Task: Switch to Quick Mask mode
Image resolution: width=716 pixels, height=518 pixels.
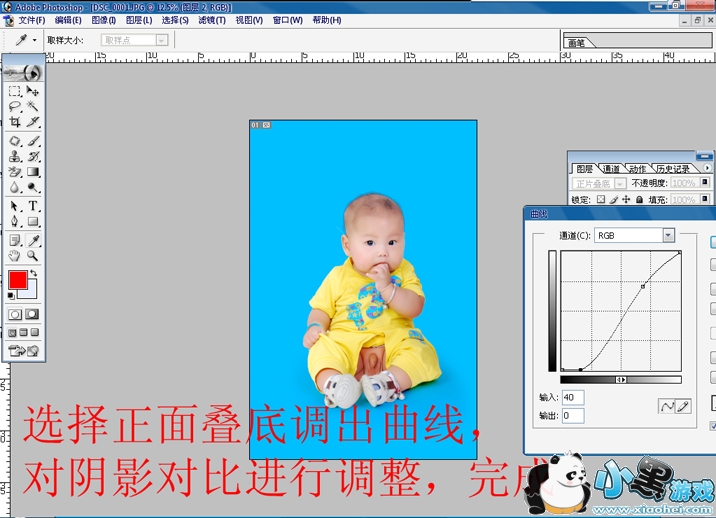Action: pos(32,314)
